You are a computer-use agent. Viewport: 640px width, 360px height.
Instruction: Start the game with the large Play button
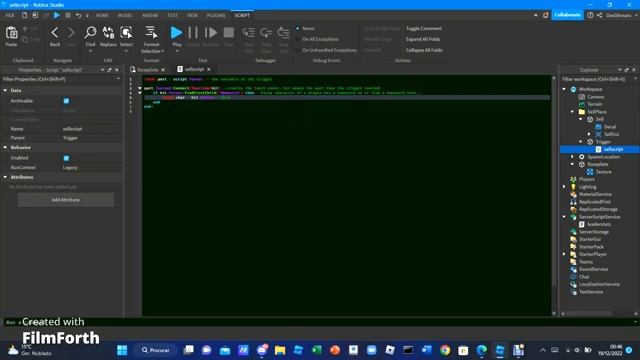click(x=177, y=32)
